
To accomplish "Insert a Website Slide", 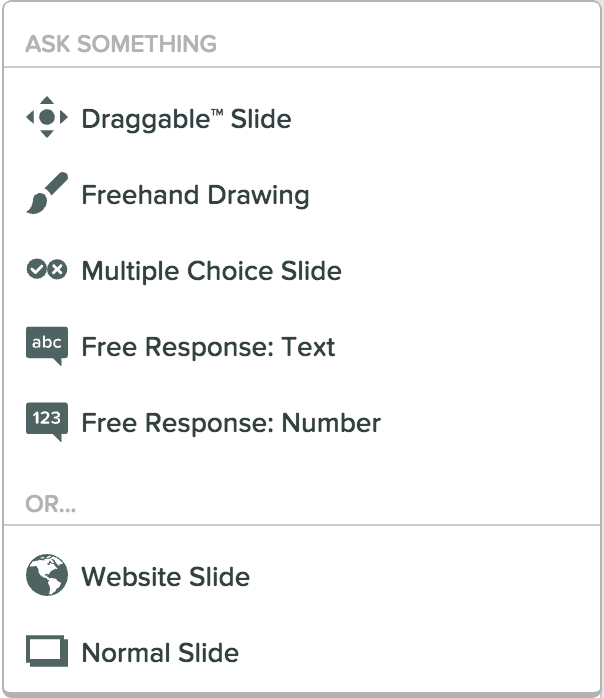I will point(165,577).
